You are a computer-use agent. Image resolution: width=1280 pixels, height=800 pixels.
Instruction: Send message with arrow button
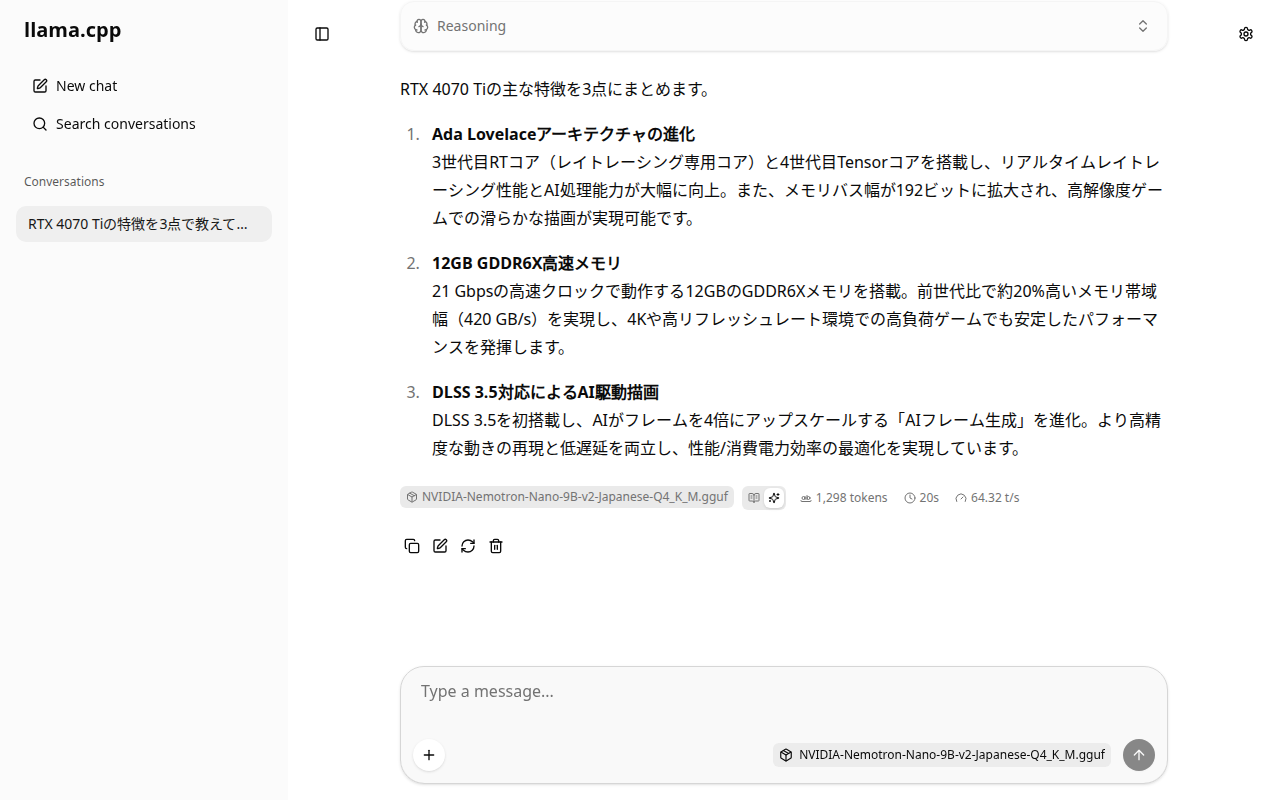pos(1139,755)
